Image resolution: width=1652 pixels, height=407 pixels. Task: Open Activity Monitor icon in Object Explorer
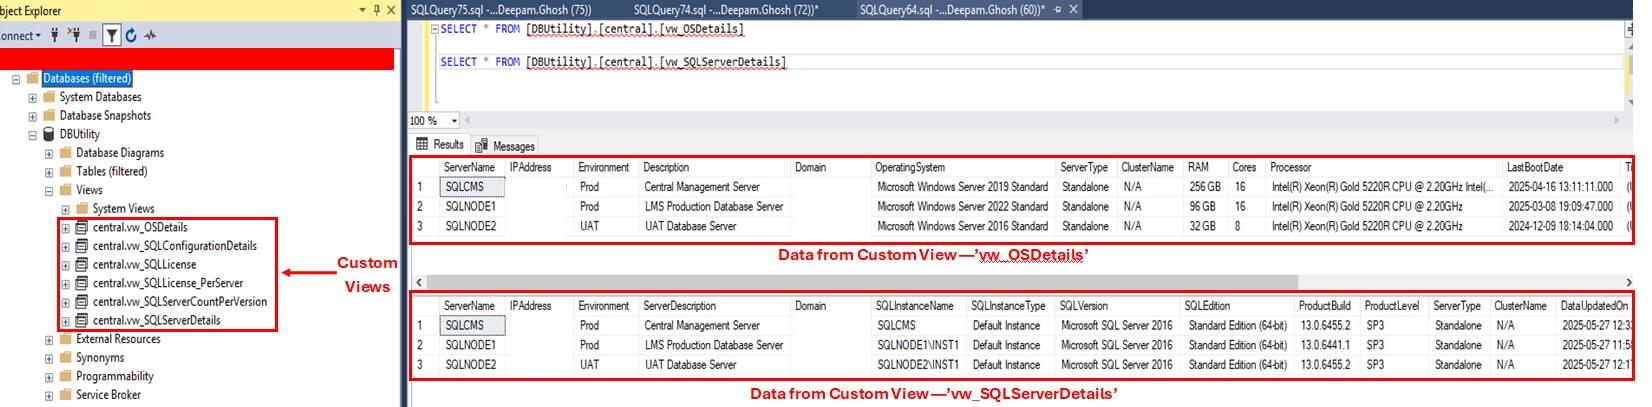pos(150,35)
